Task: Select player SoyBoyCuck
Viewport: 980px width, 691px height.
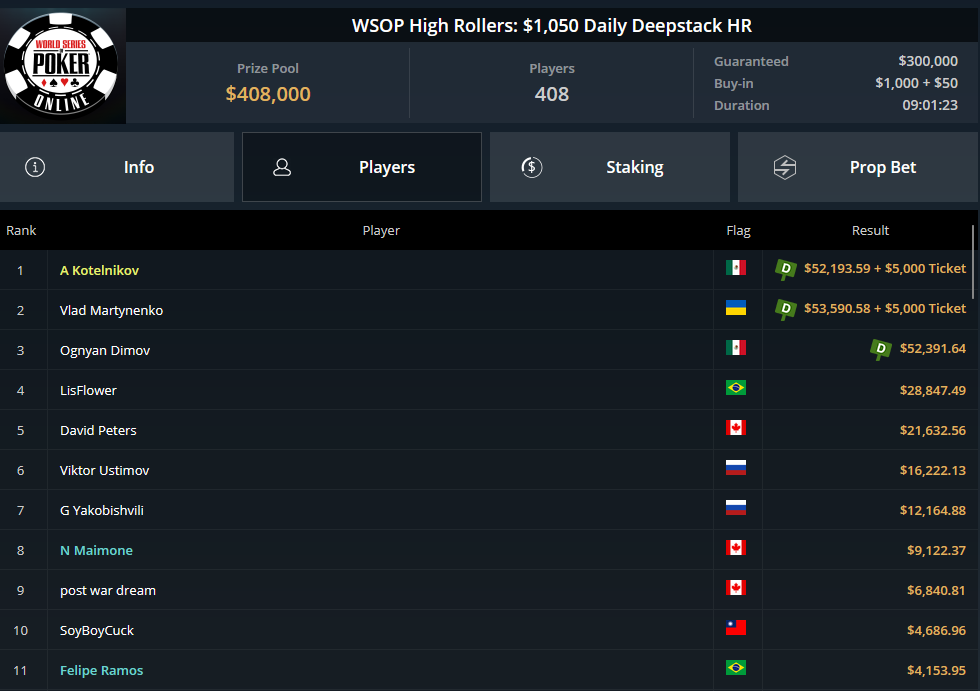Action: [97, 630]
